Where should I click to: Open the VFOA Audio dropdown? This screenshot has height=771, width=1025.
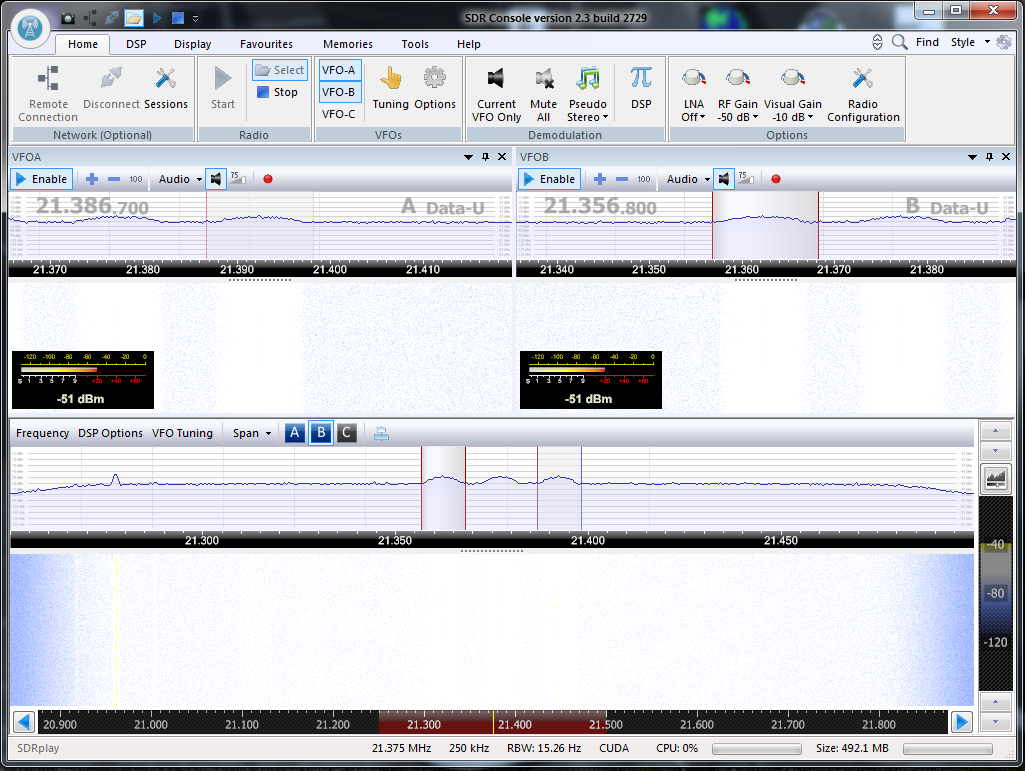click(178, 179)
